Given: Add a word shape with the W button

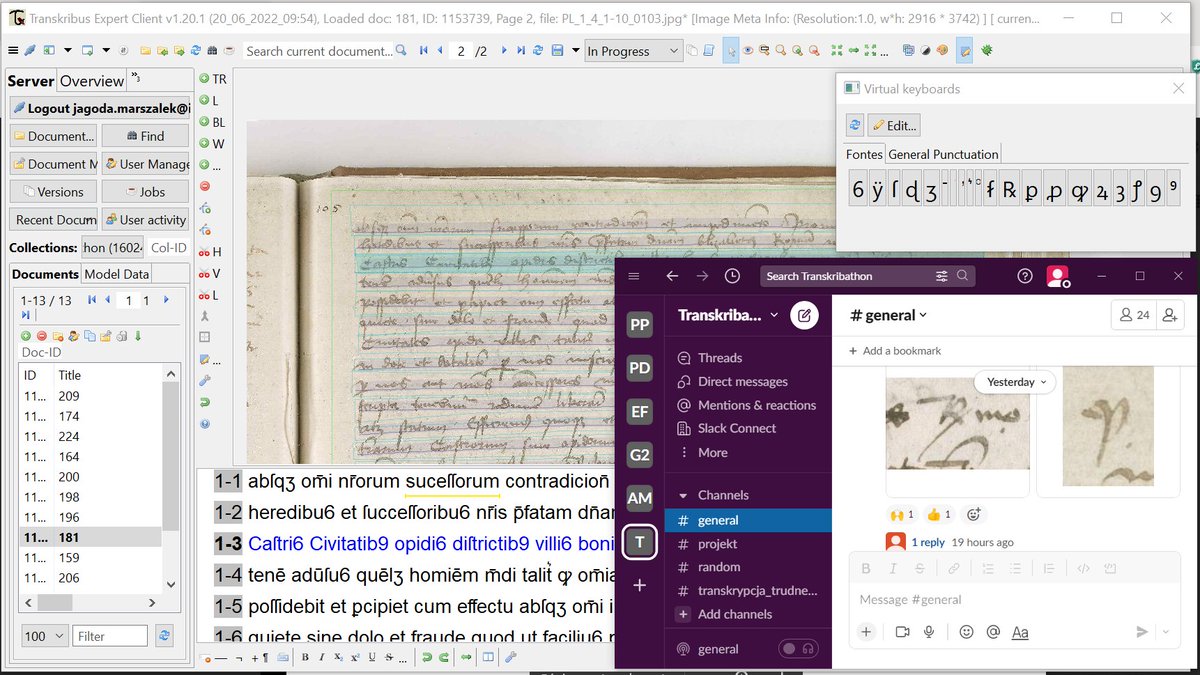Looking at the screenshot, I should point(212,144).
